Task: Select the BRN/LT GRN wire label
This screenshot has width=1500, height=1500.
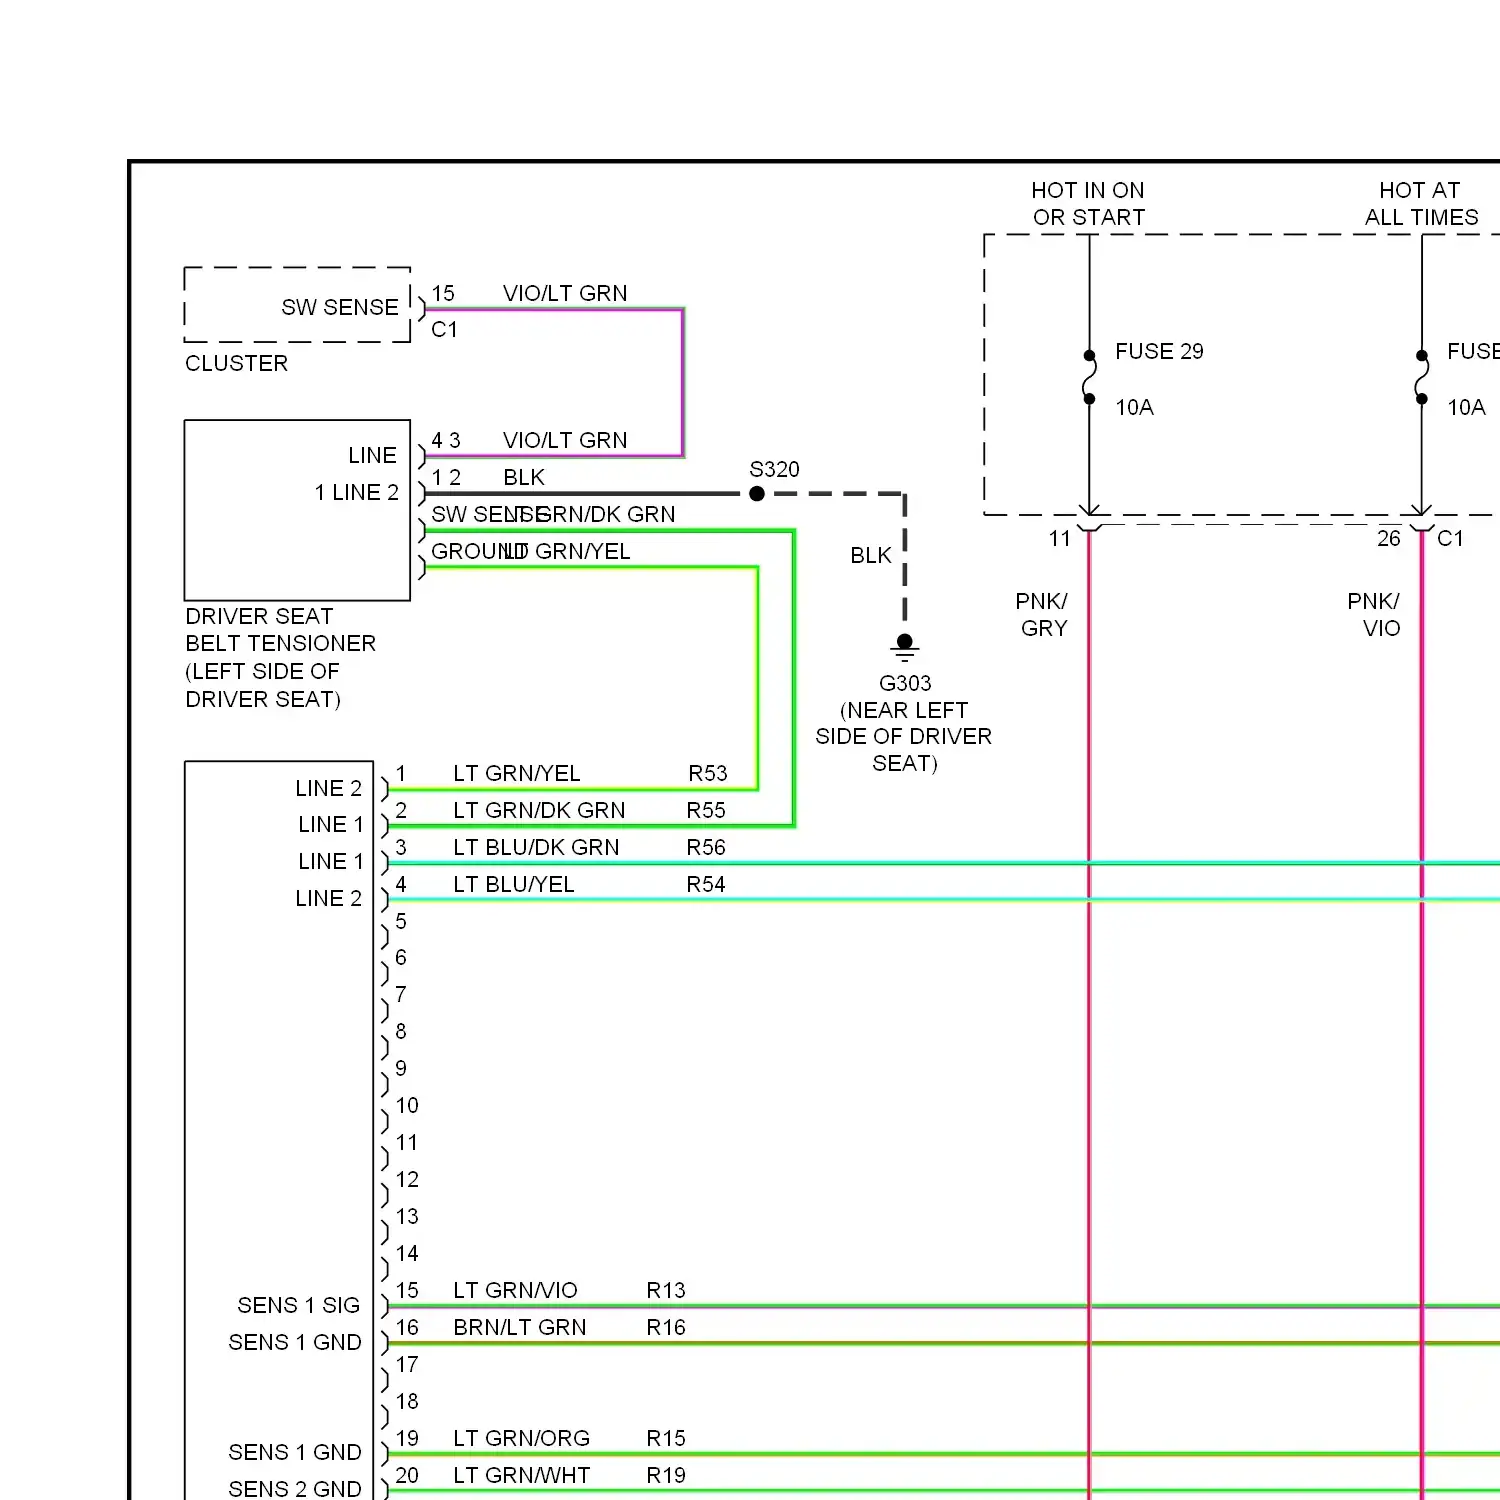Action: coord(520,1327)
